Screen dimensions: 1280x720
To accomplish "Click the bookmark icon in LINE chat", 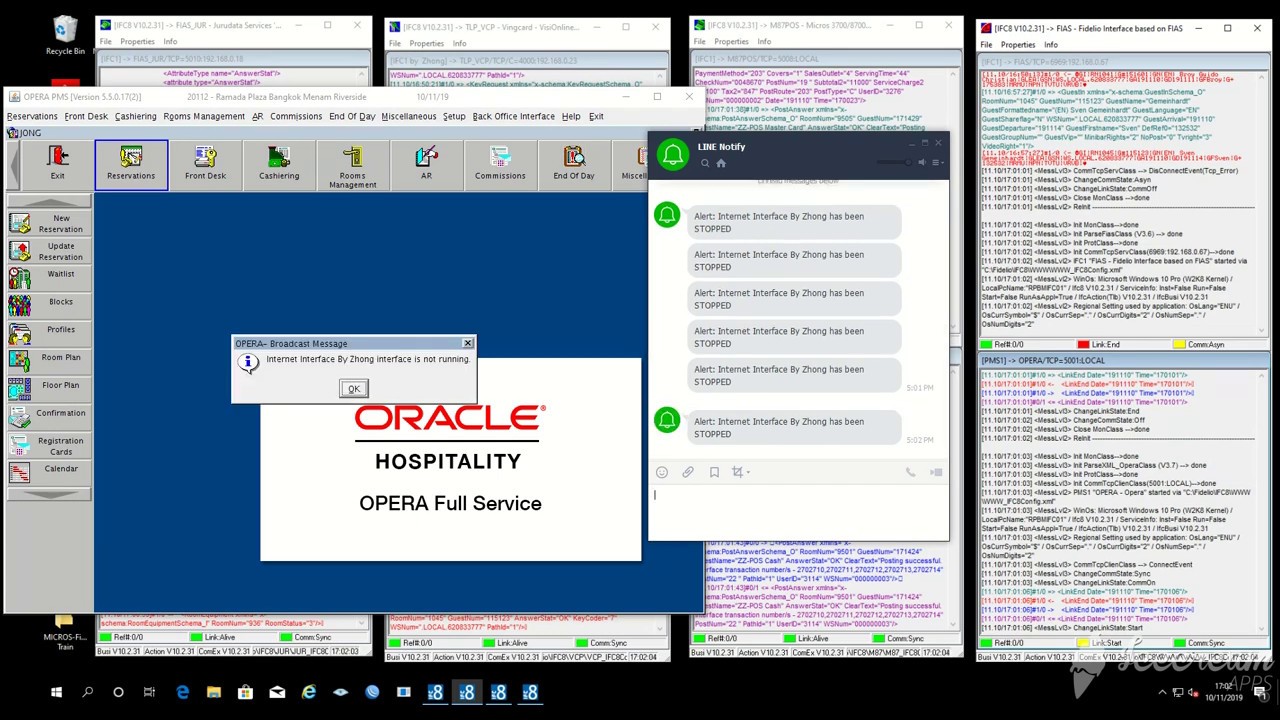I will point(714,472).
